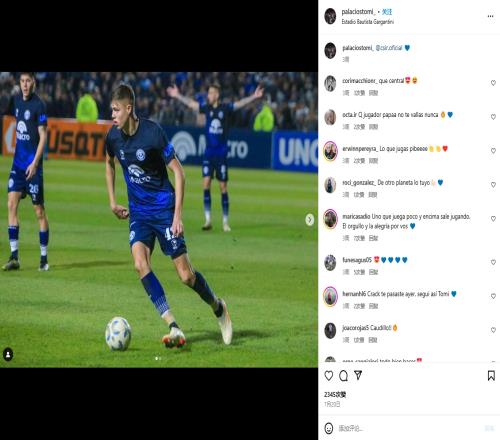
Task: Open the comment bubble icon
Action: pos(343,376)
